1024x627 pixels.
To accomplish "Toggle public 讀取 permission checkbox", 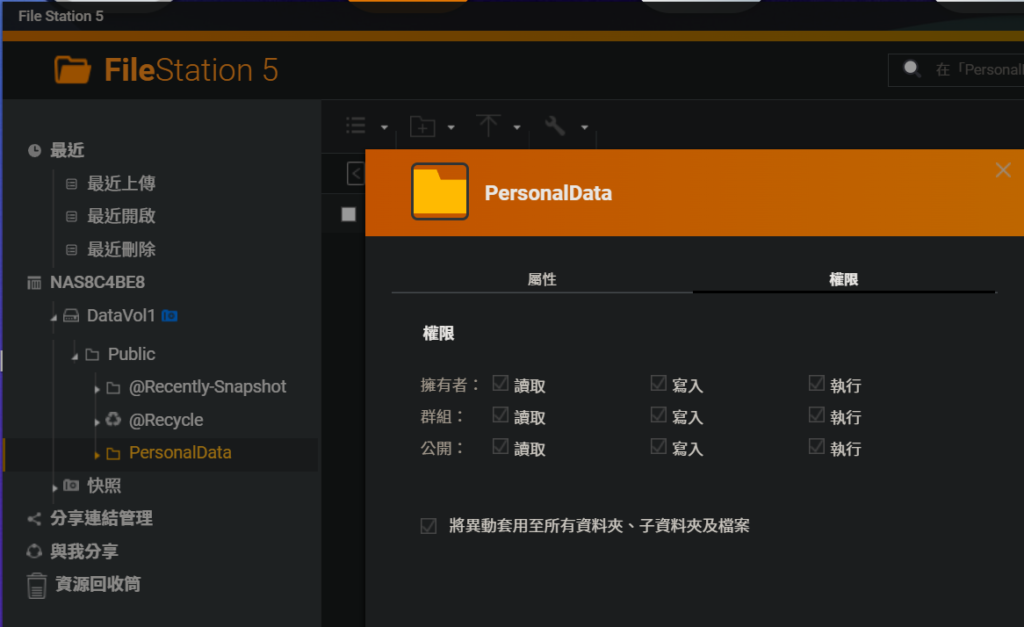I will tap(500, 447).
